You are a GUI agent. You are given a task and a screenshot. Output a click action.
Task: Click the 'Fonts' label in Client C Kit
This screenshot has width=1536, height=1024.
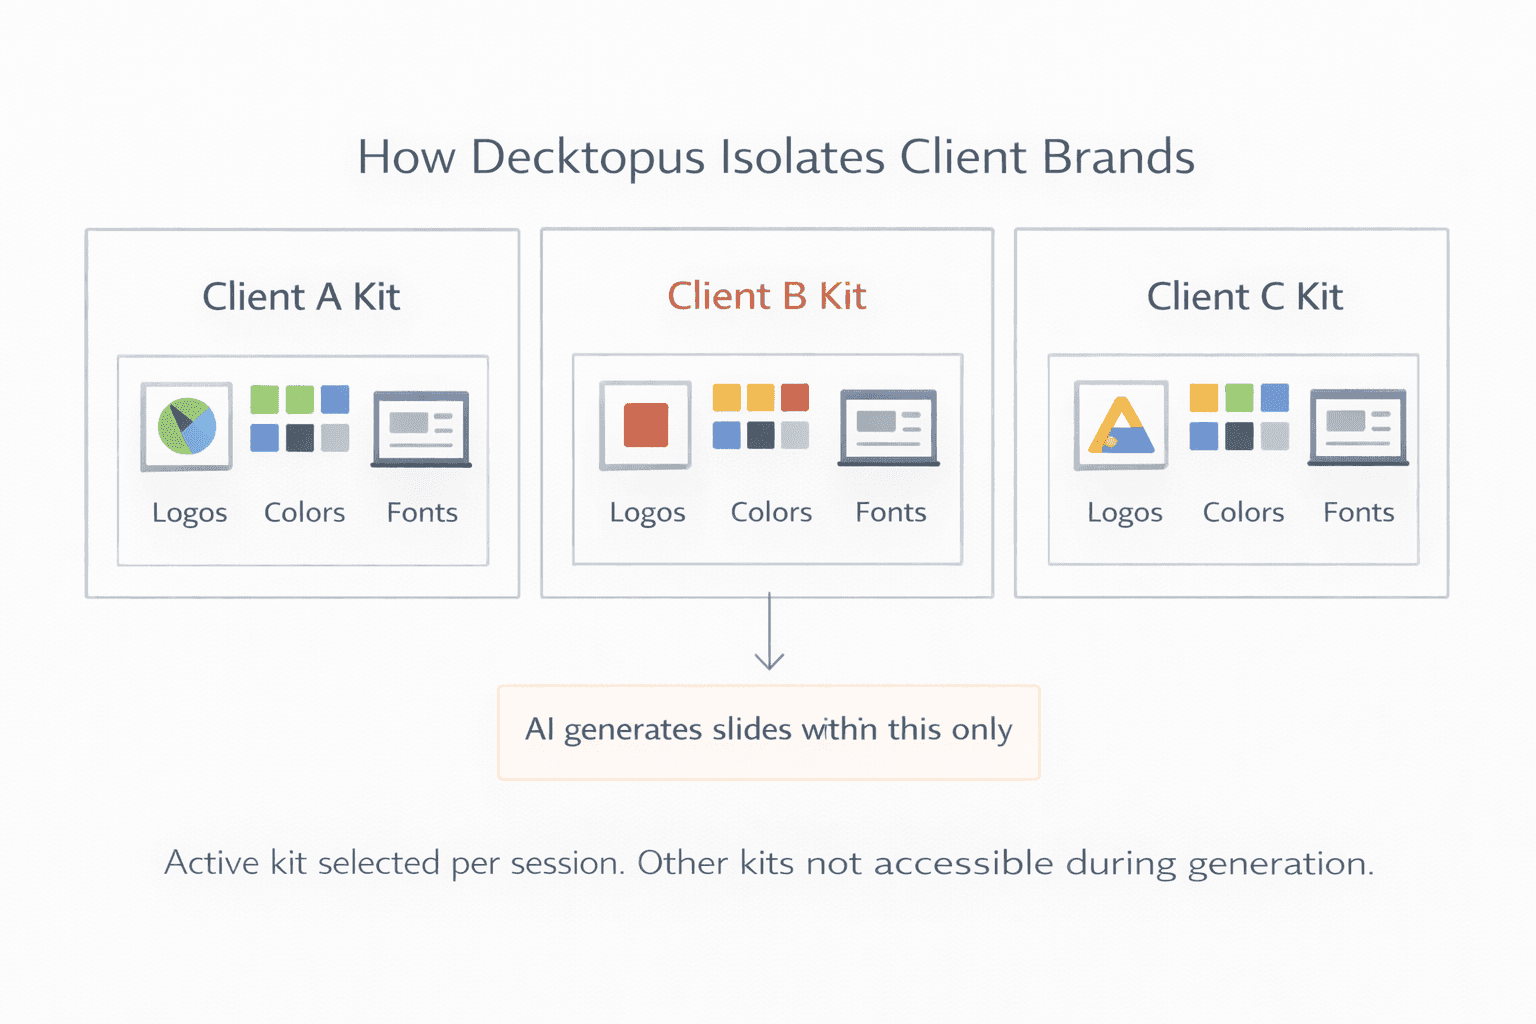click(1358, 512)
